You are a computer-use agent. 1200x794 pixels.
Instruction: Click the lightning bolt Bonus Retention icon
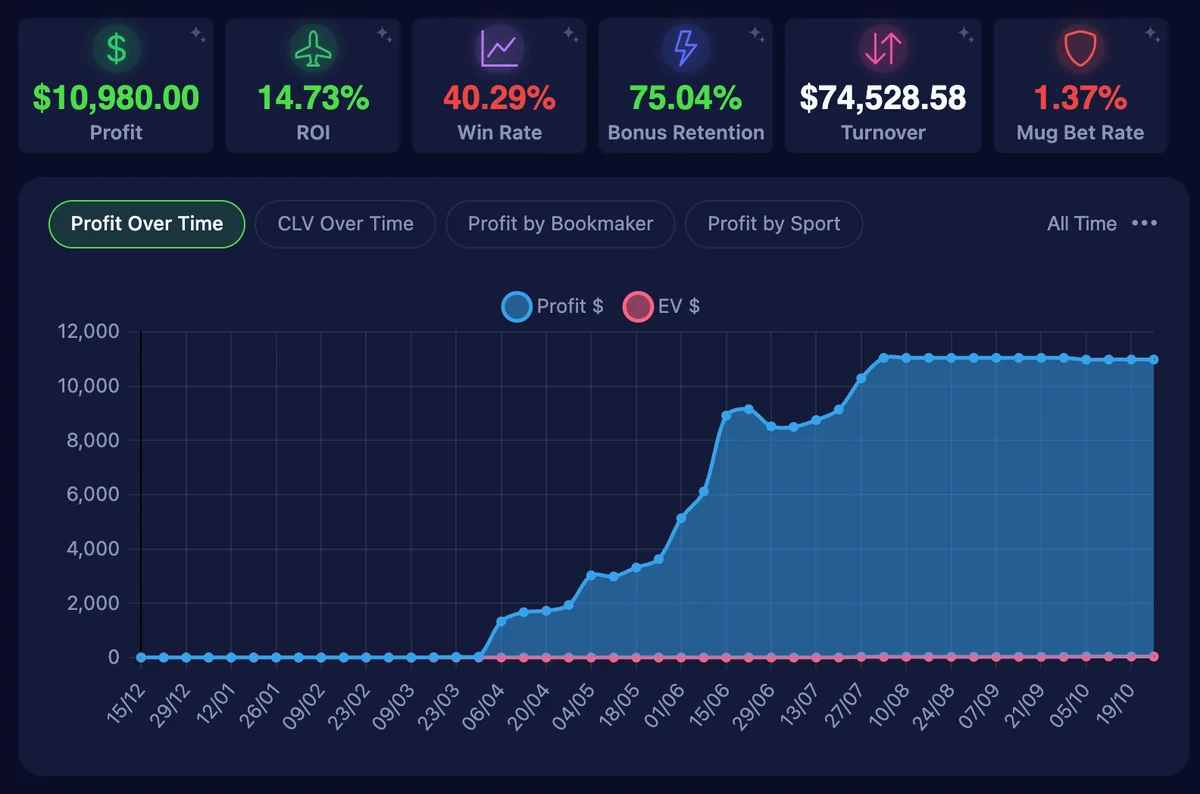coord(685,48)
